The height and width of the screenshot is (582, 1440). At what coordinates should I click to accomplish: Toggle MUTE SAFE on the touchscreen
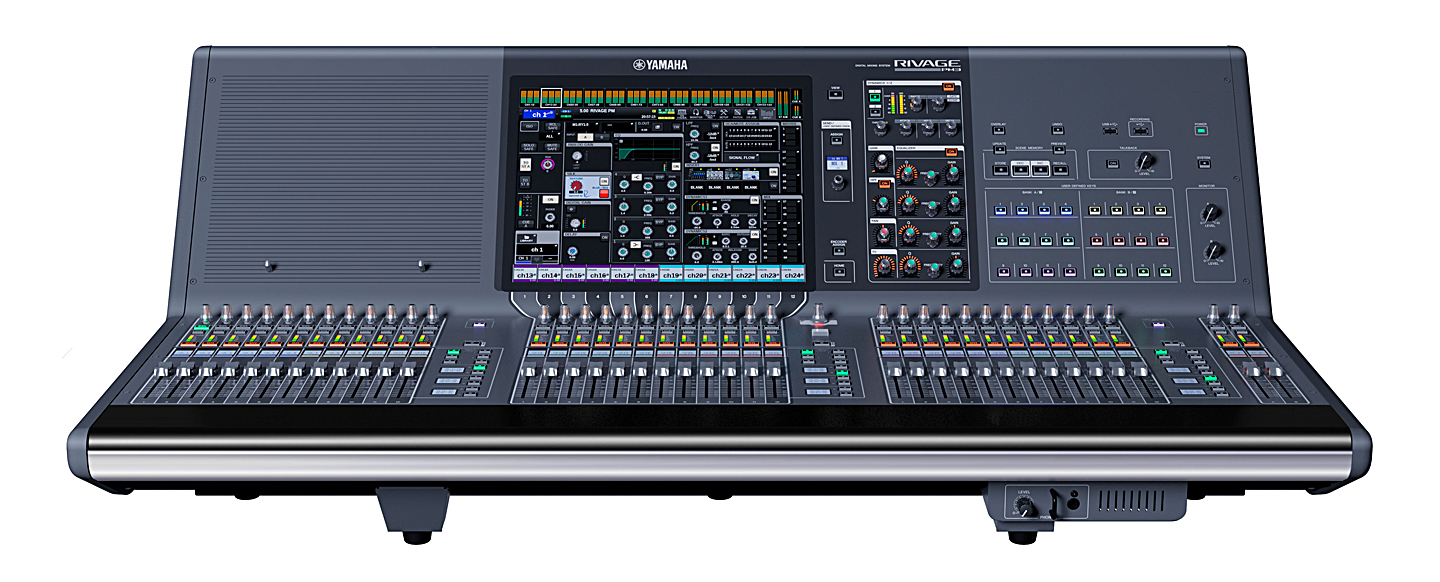(x=552, y=147)
